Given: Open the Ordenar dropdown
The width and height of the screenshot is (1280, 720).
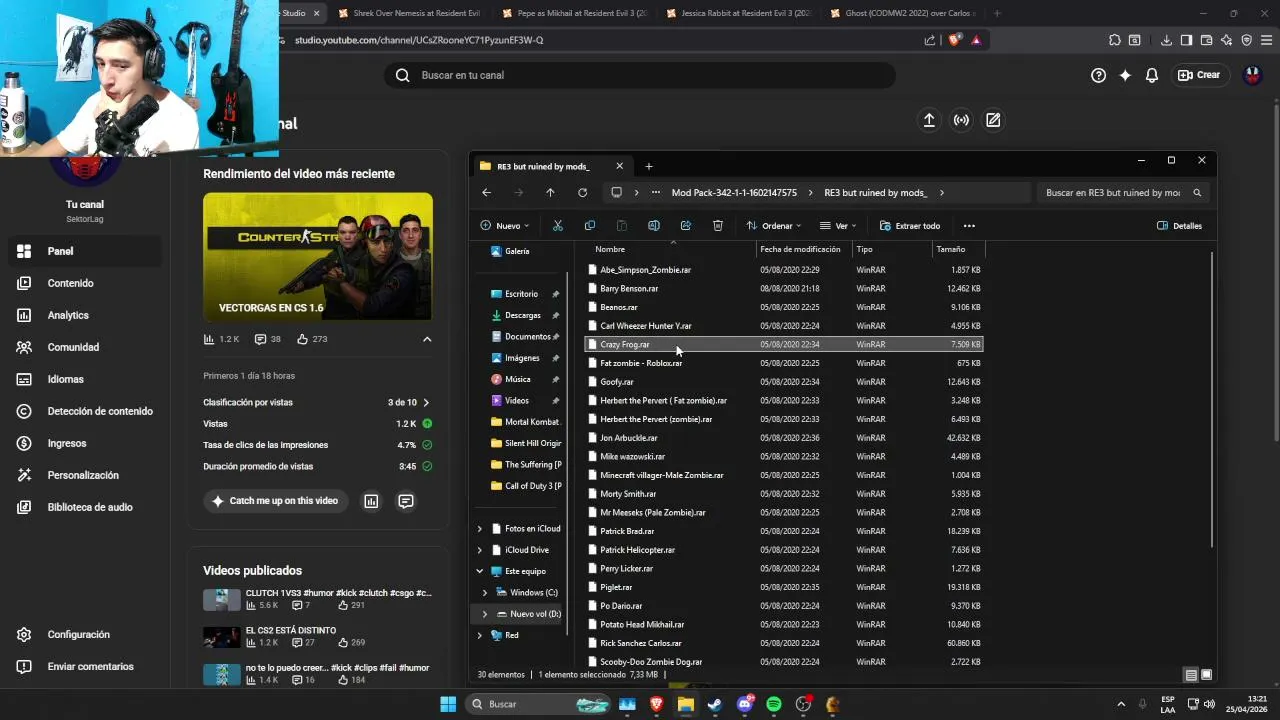Looking at the screenshot, I should (x=774, y=226).
